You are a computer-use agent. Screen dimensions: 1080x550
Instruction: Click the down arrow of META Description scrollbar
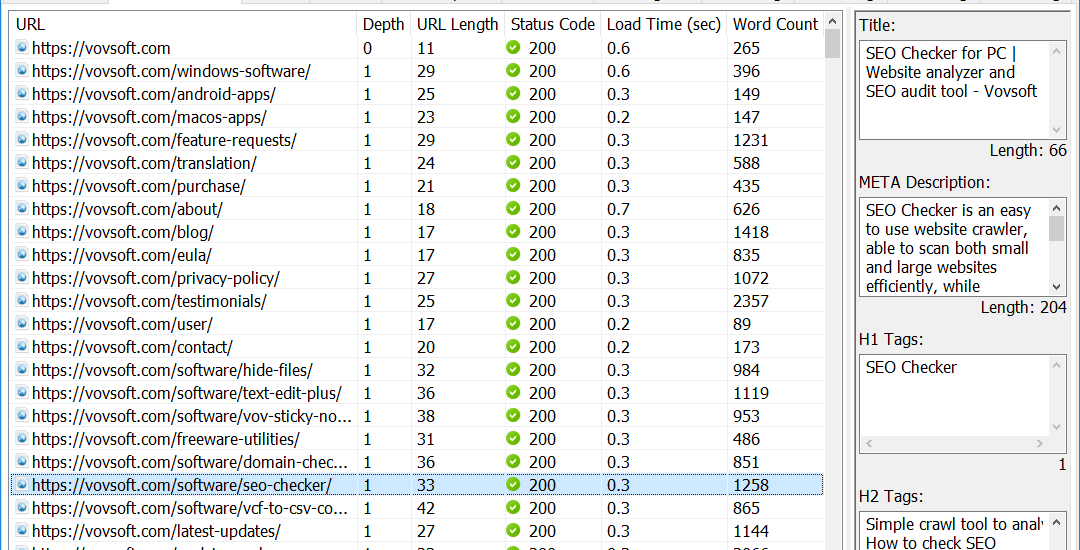click(1058, 288)
